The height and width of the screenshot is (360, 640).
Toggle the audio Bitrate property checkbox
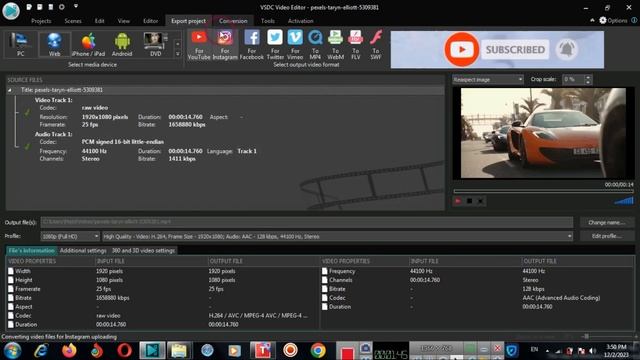coord(325,289)
